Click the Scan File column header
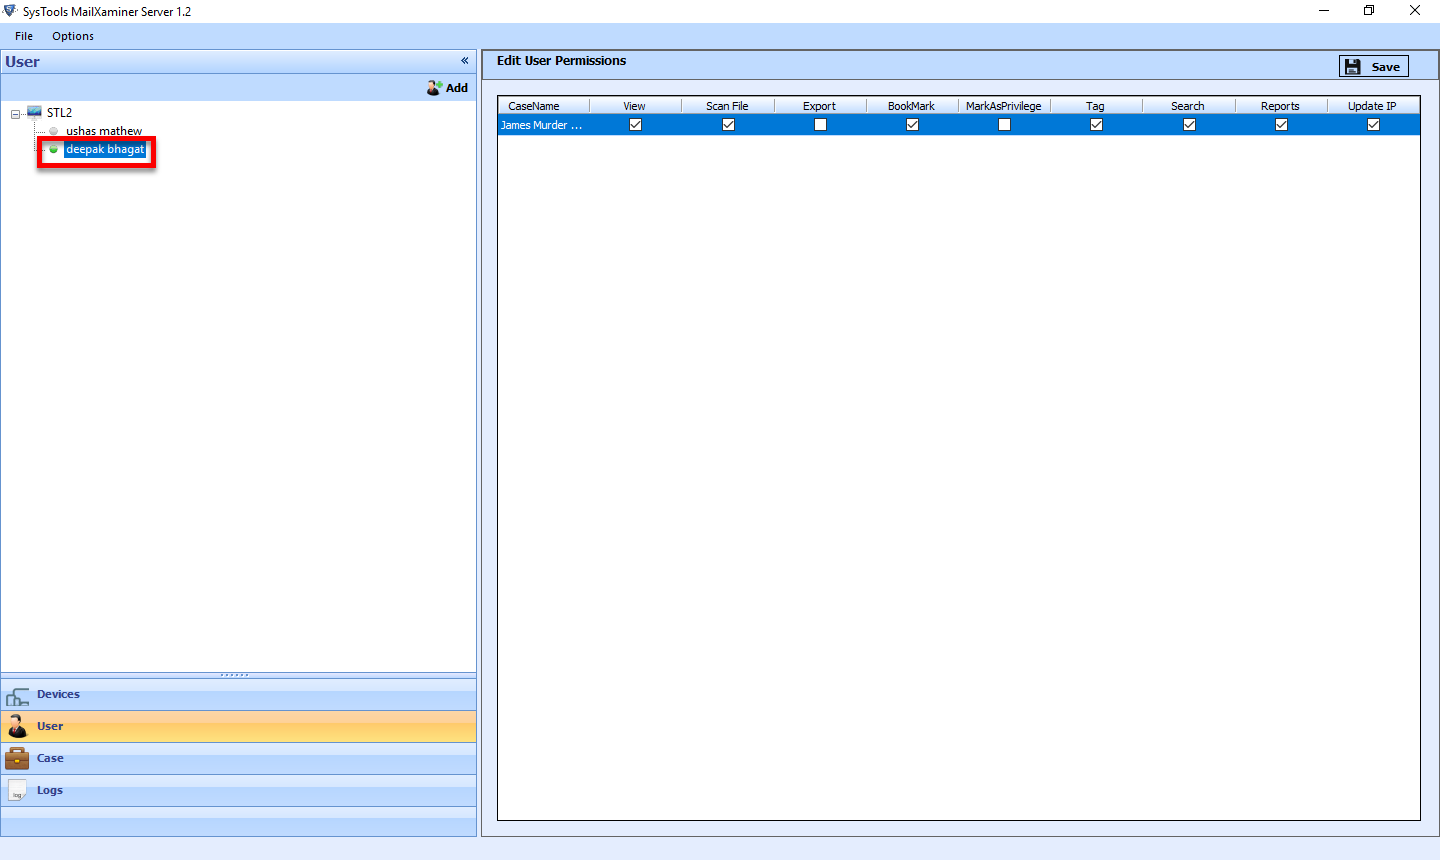Image resolution: width=1440 pixels, height=860 pixels. (727, 106)
